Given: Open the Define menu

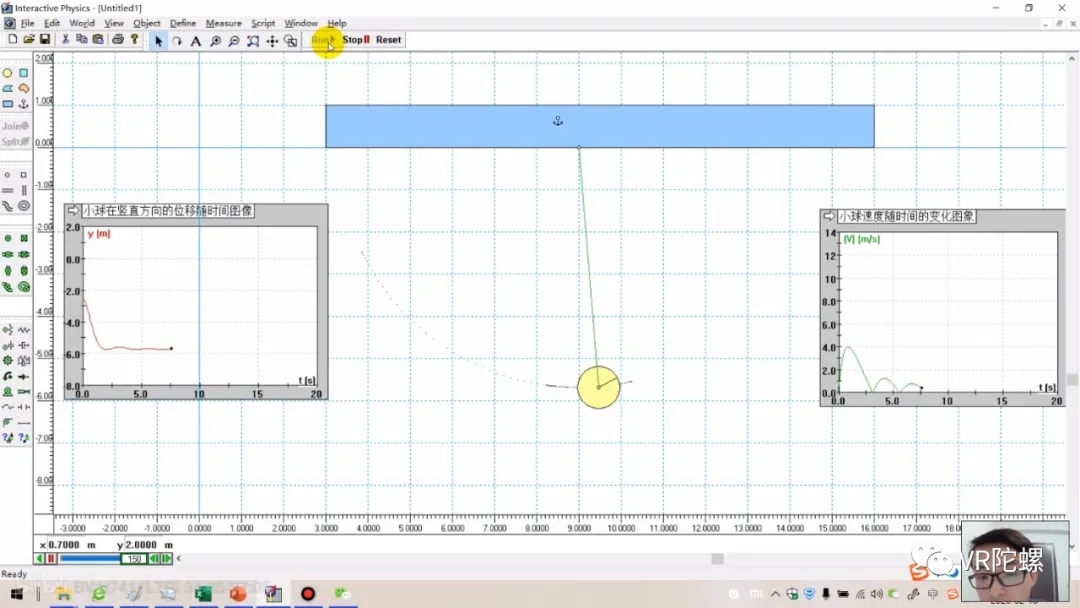Looking at the screenshot, I should click(183, 23).
